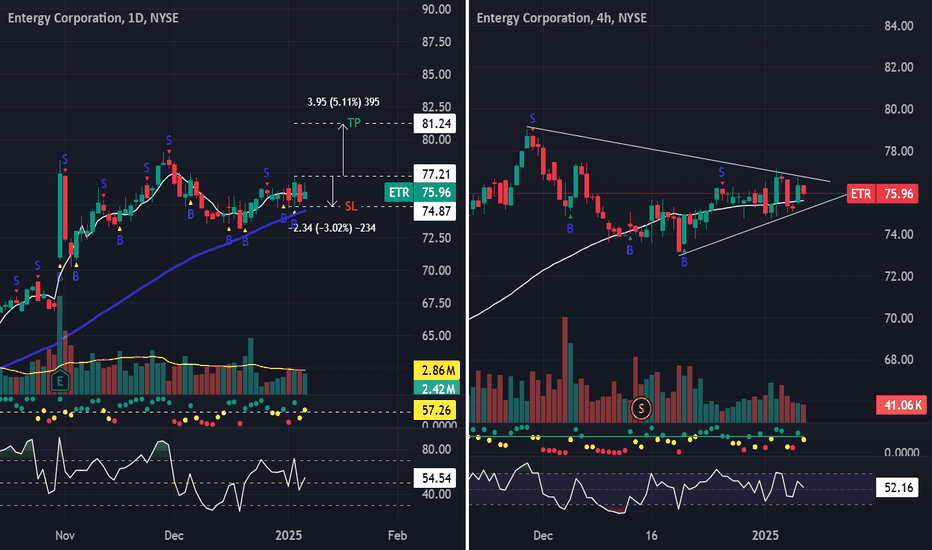Click the 77.21 entry price label
This screenshot has height=550, width=932.
436,174
